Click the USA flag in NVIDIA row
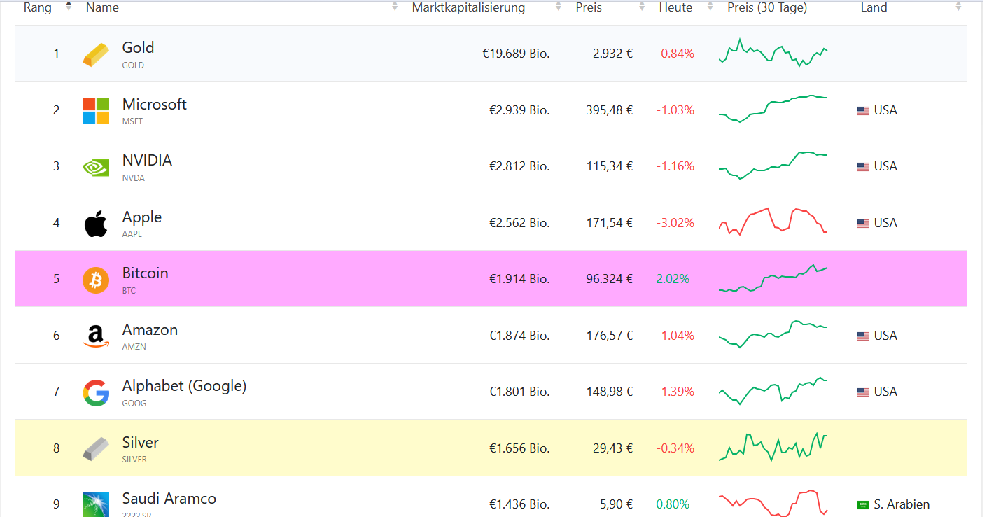This screenshot has width=983, height=517. pos(863,167)
